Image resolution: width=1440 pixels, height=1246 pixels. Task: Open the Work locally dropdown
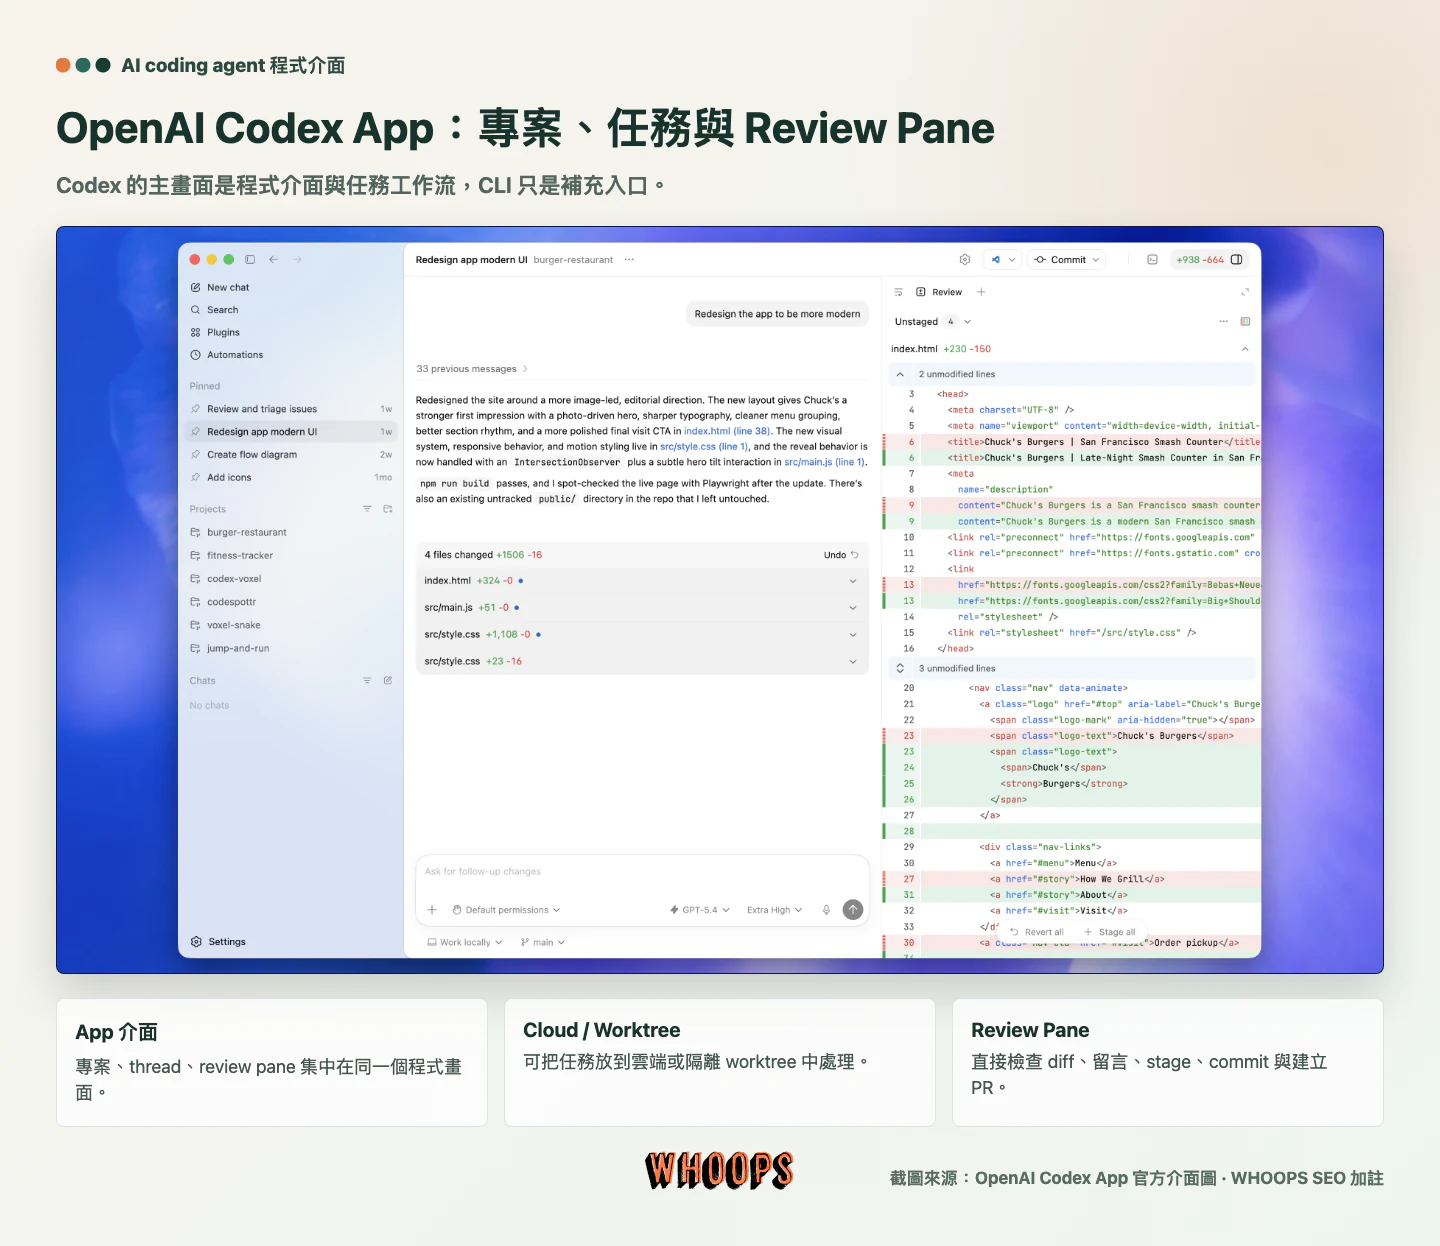click(x=464, y=942)
